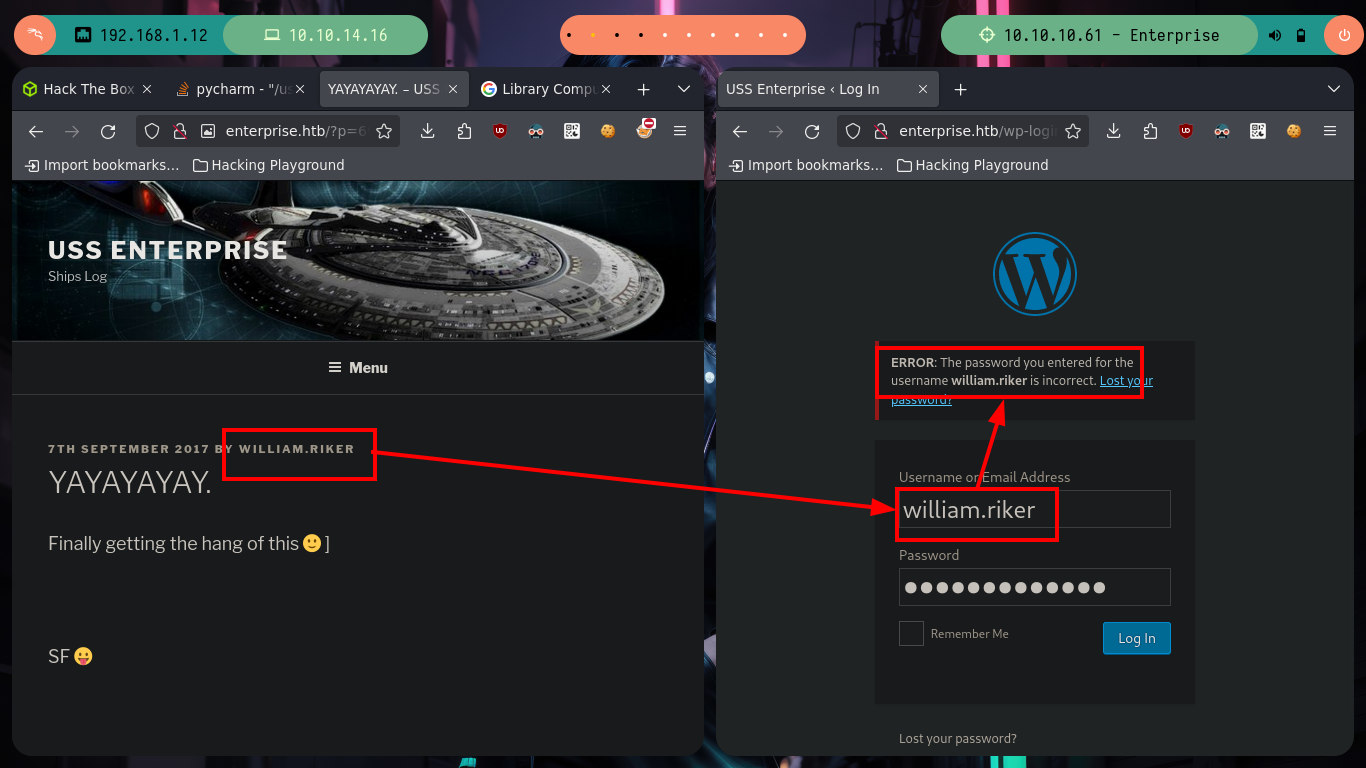Switch to the Hack The Box tab
The width and height of the screenshot is (1366, 768).
pyautogui.click(x=89, y=89)
